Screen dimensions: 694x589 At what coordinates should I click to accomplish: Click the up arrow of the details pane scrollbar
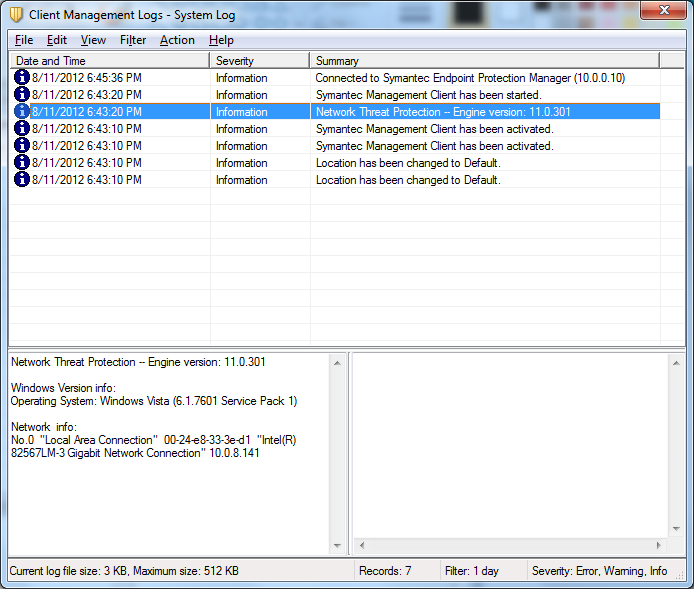tap(337, 361)
